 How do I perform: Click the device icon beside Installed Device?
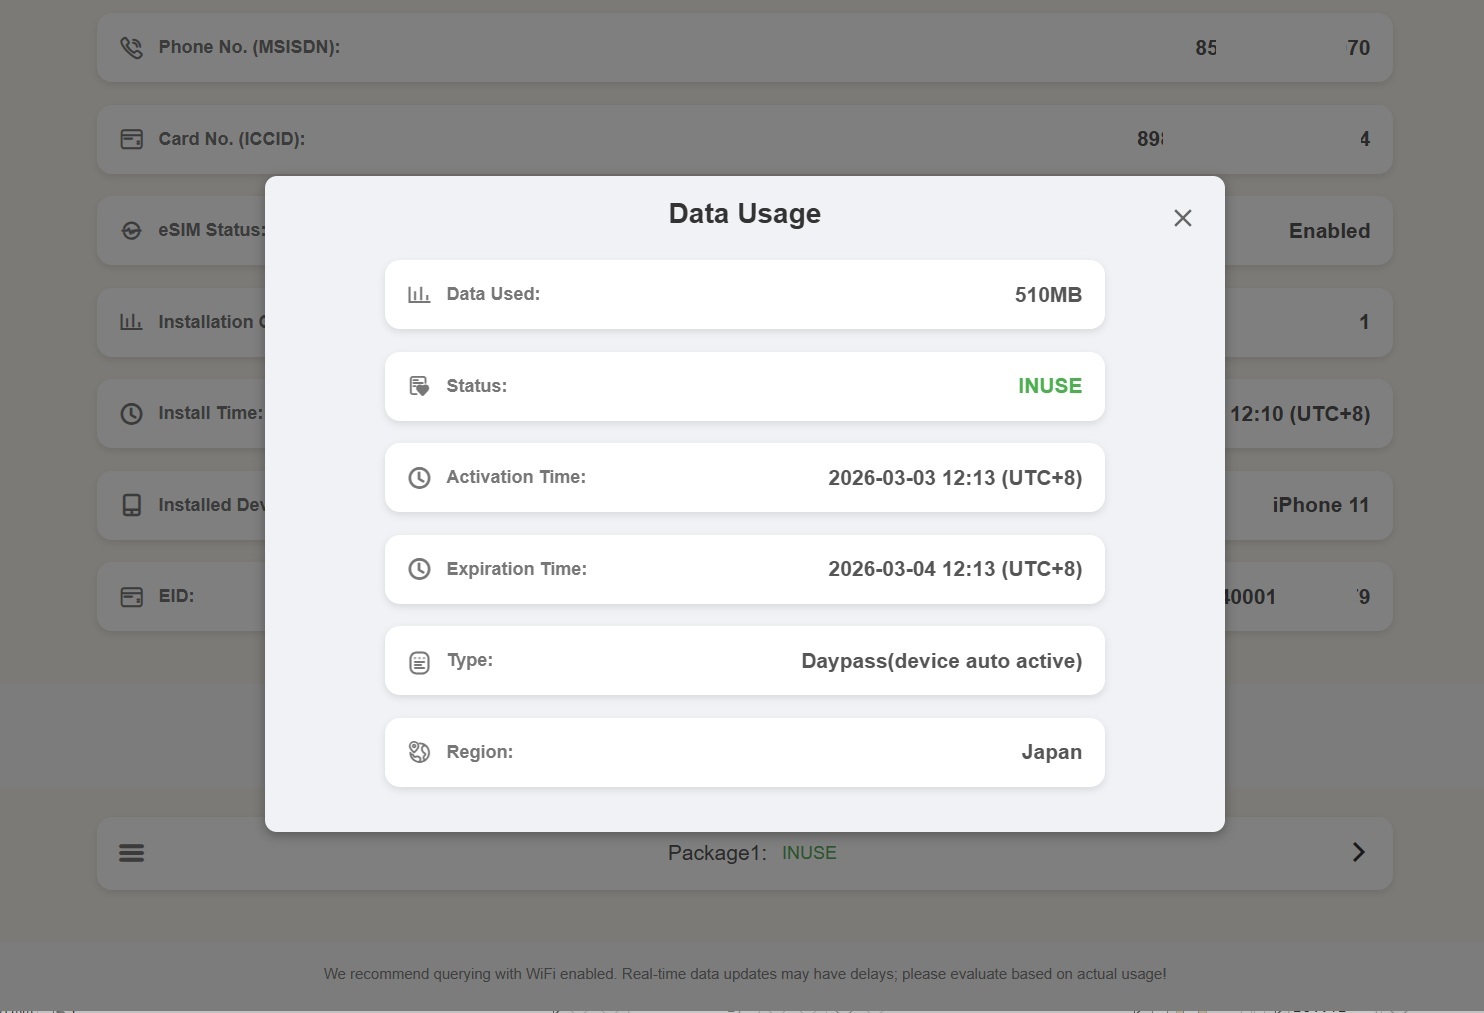[131, 505]
